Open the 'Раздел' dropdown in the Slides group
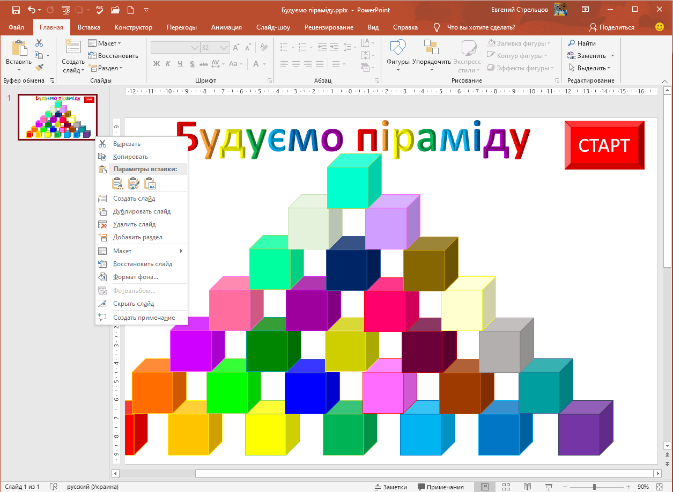Viewport: 673px width, 492px height. [x=113, y=67]
